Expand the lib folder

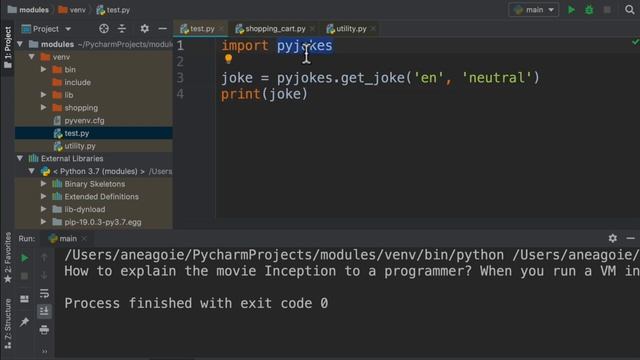coord(44,95)
